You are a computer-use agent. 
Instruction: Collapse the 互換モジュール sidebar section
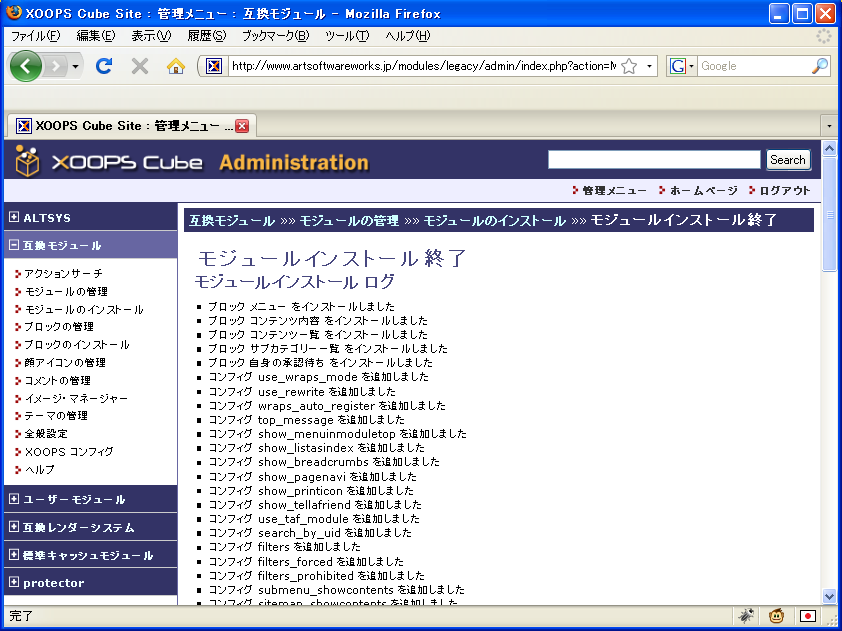tap(14, 245)
